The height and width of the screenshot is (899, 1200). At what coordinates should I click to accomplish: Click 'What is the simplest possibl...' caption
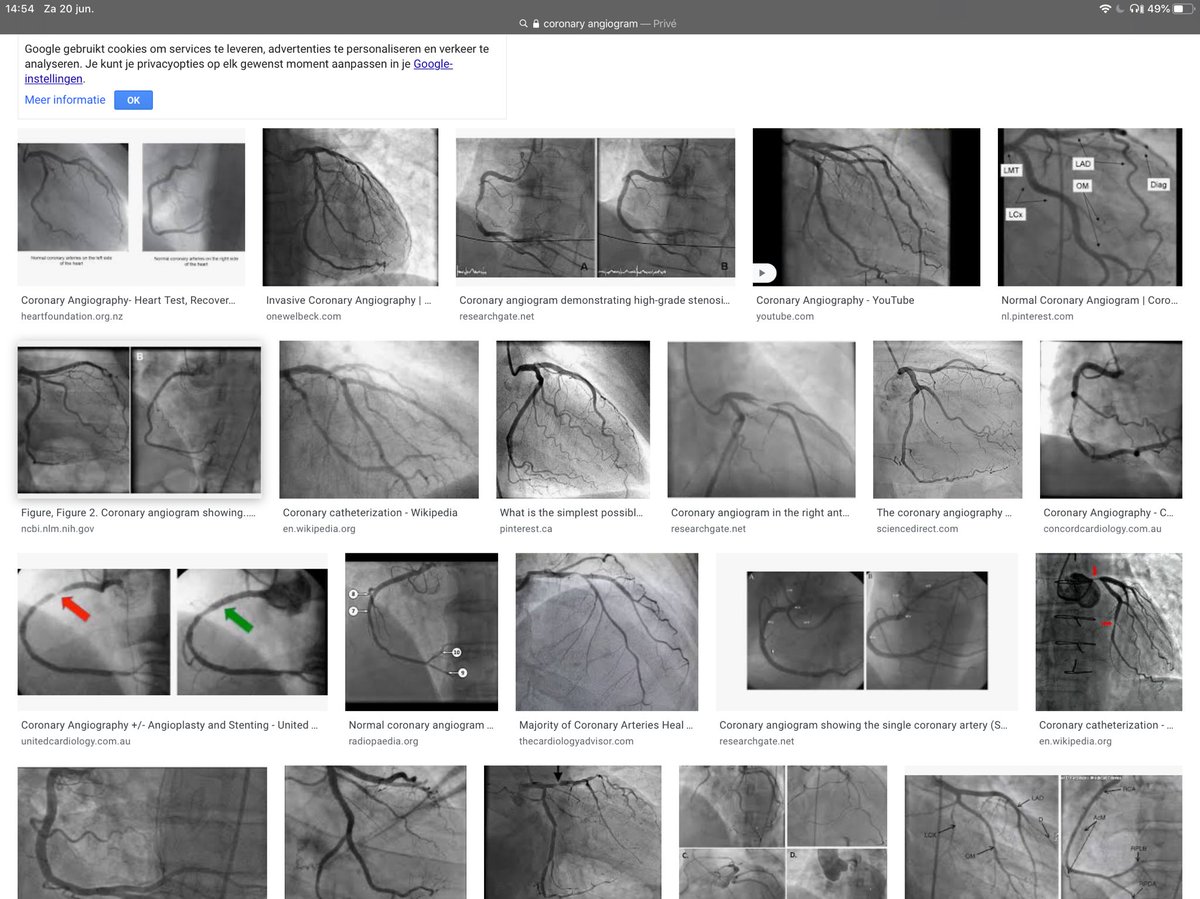click(571, 513)
